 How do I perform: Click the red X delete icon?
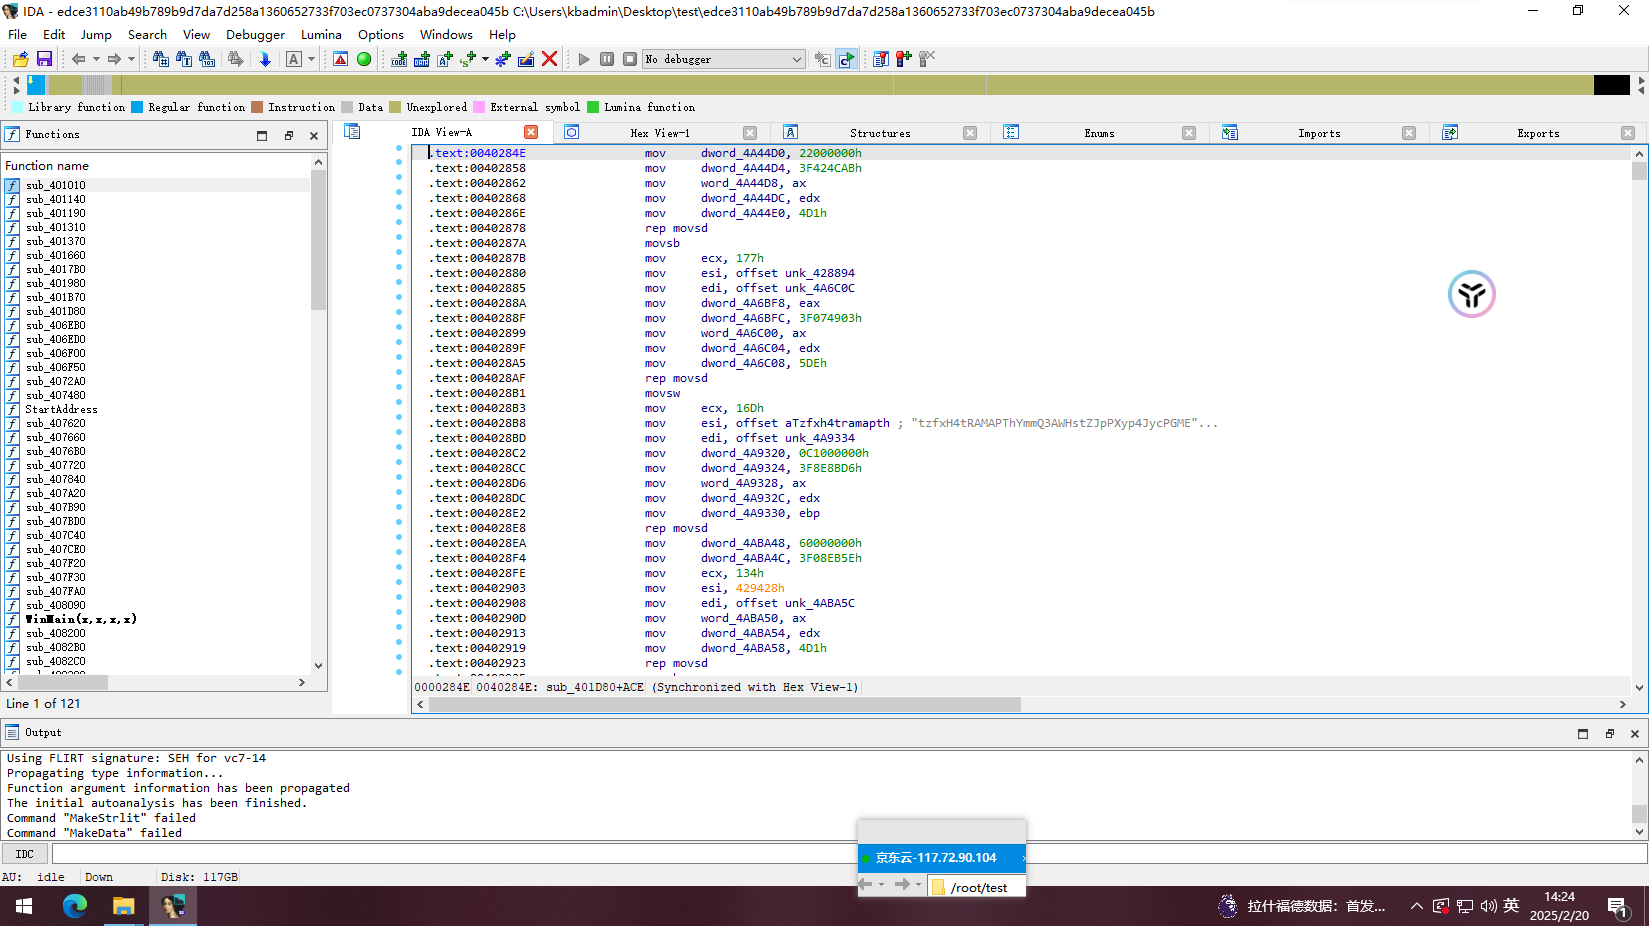tap(549, 59)
